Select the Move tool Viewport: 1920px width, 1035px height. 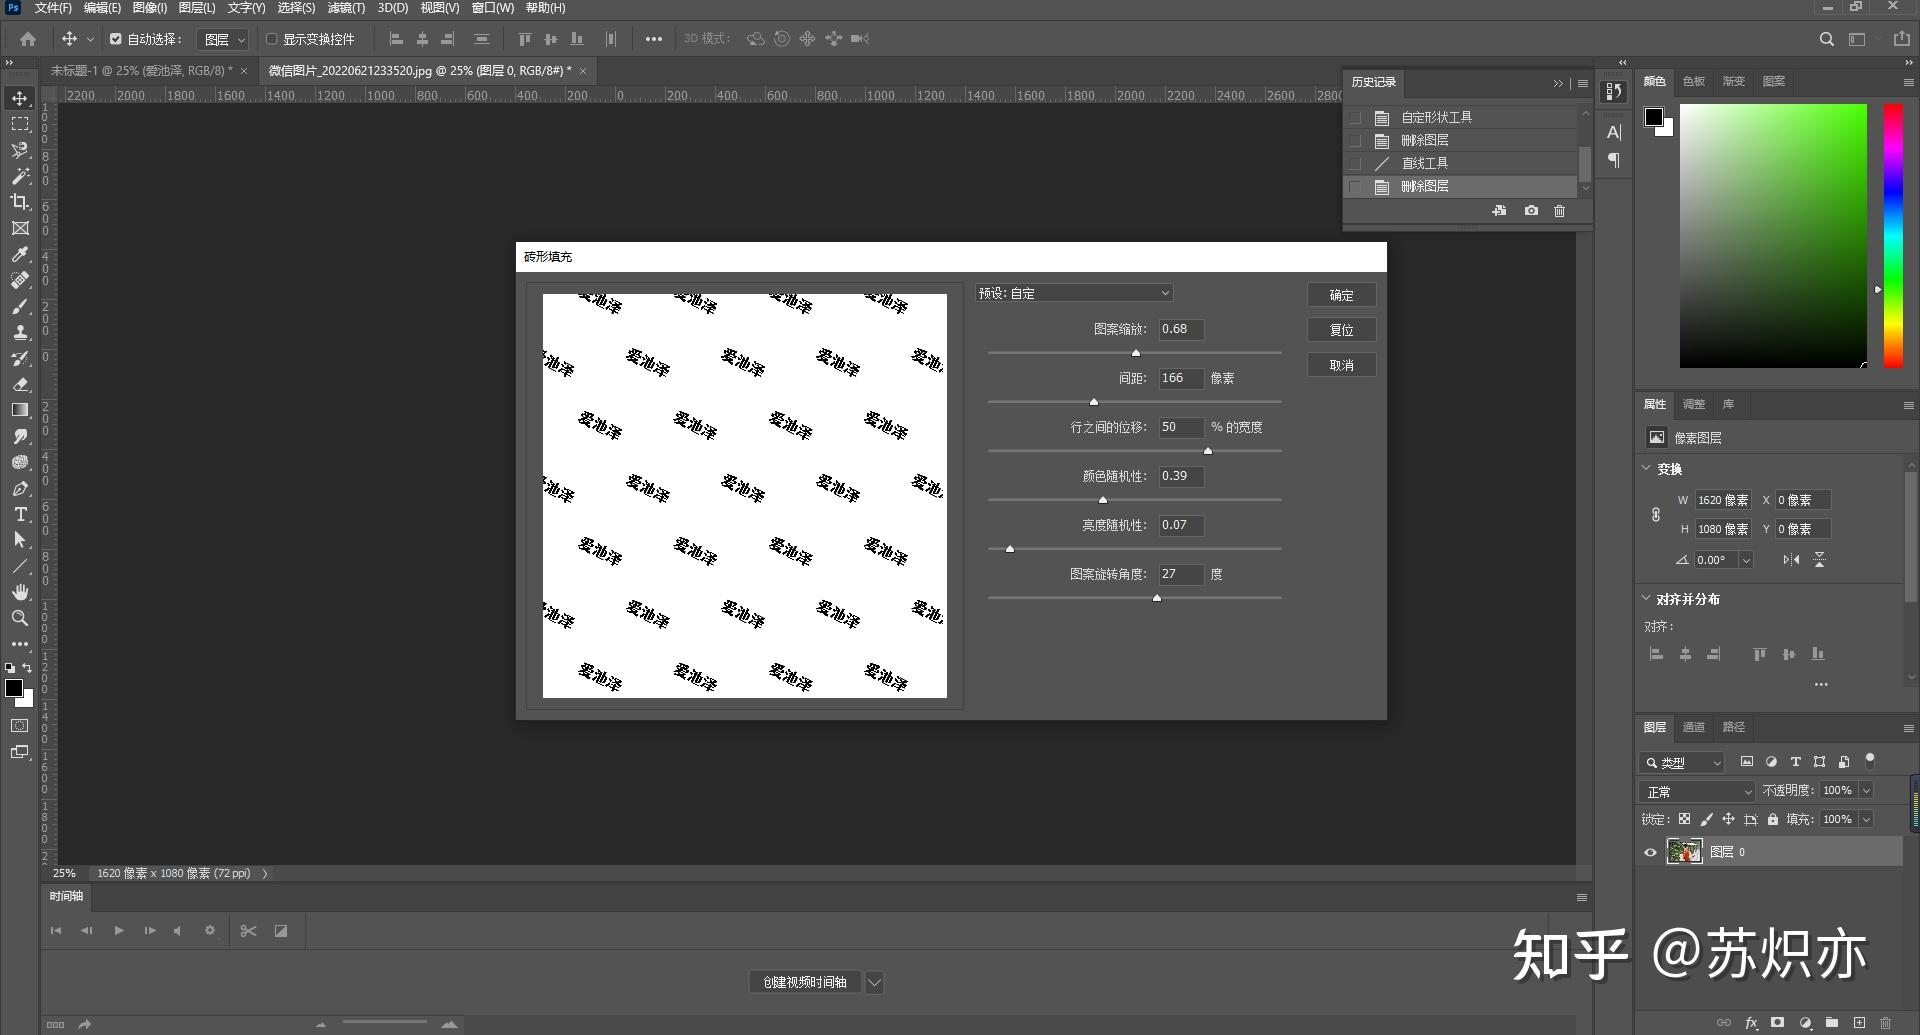pyautogui.click(x=20, y=98)
